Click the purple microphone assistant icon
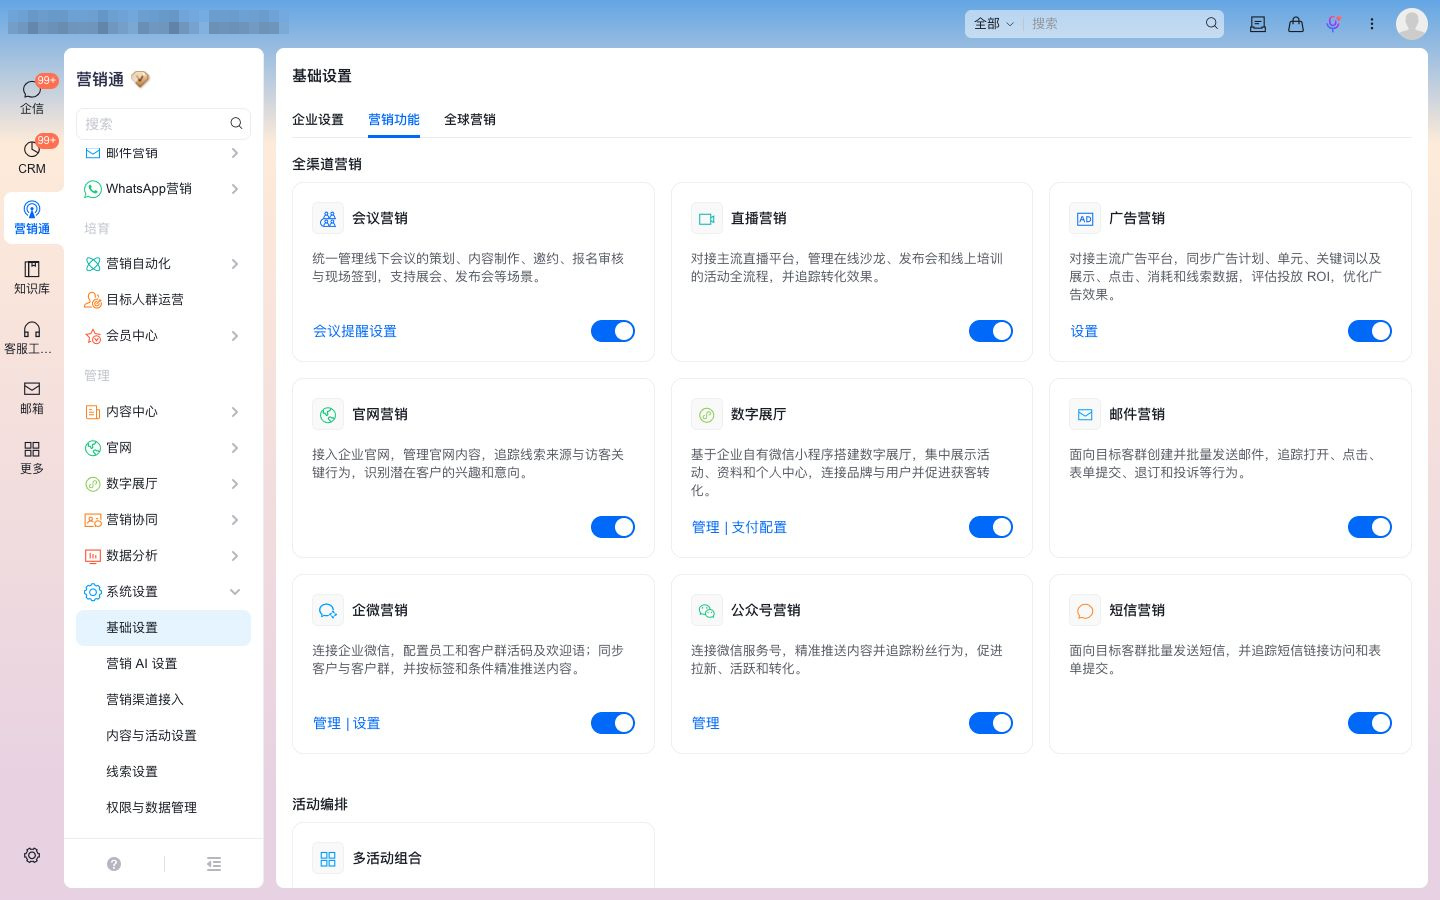Screen dimensions: 1440x900 [1333, 24]
